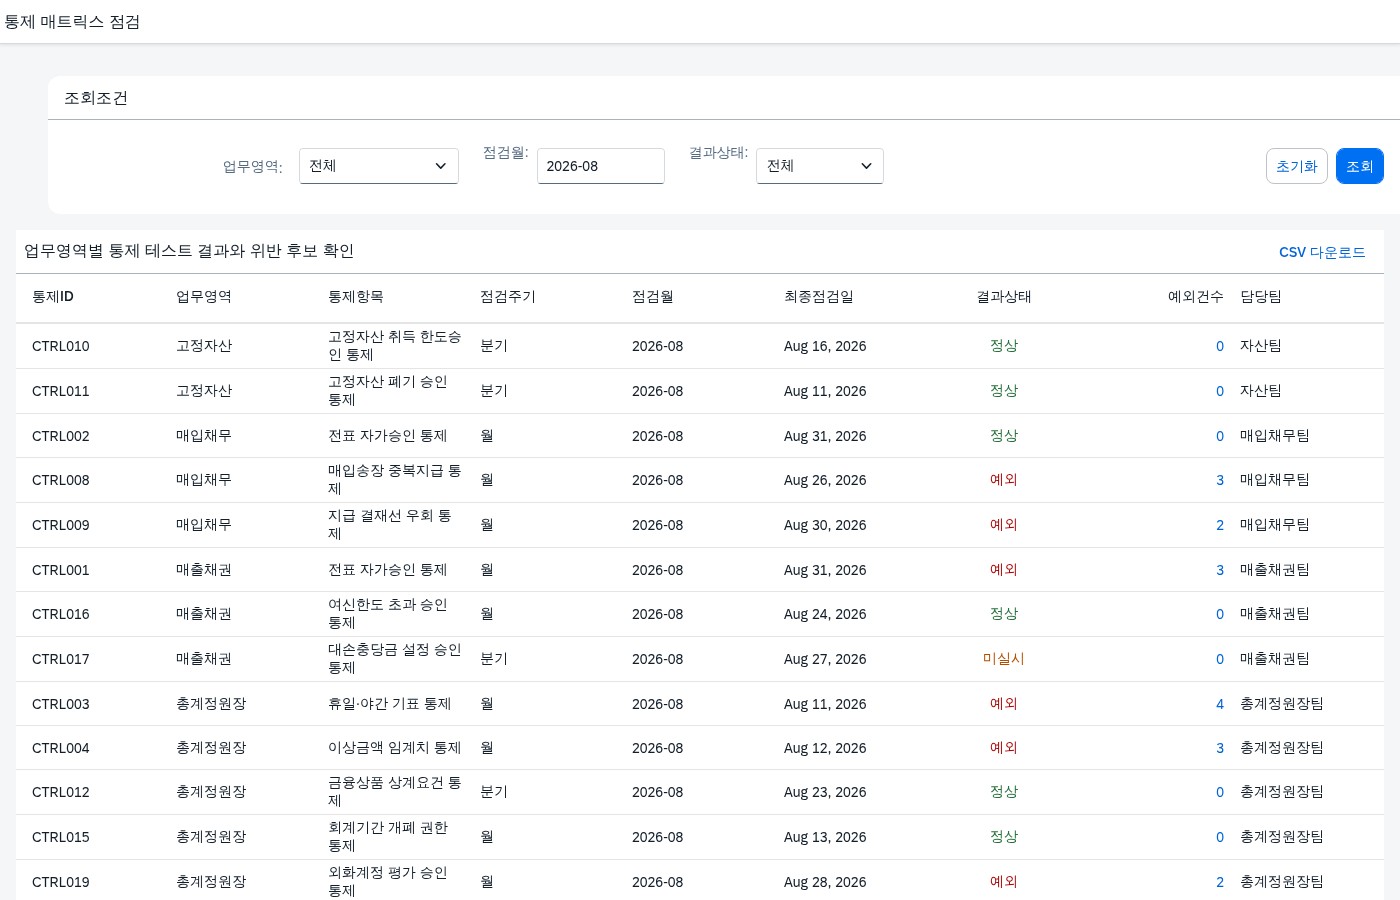This screenshot has width=1400, height=900.
Task: Open exception count 3 for CTRL004
Action: 1220,748
